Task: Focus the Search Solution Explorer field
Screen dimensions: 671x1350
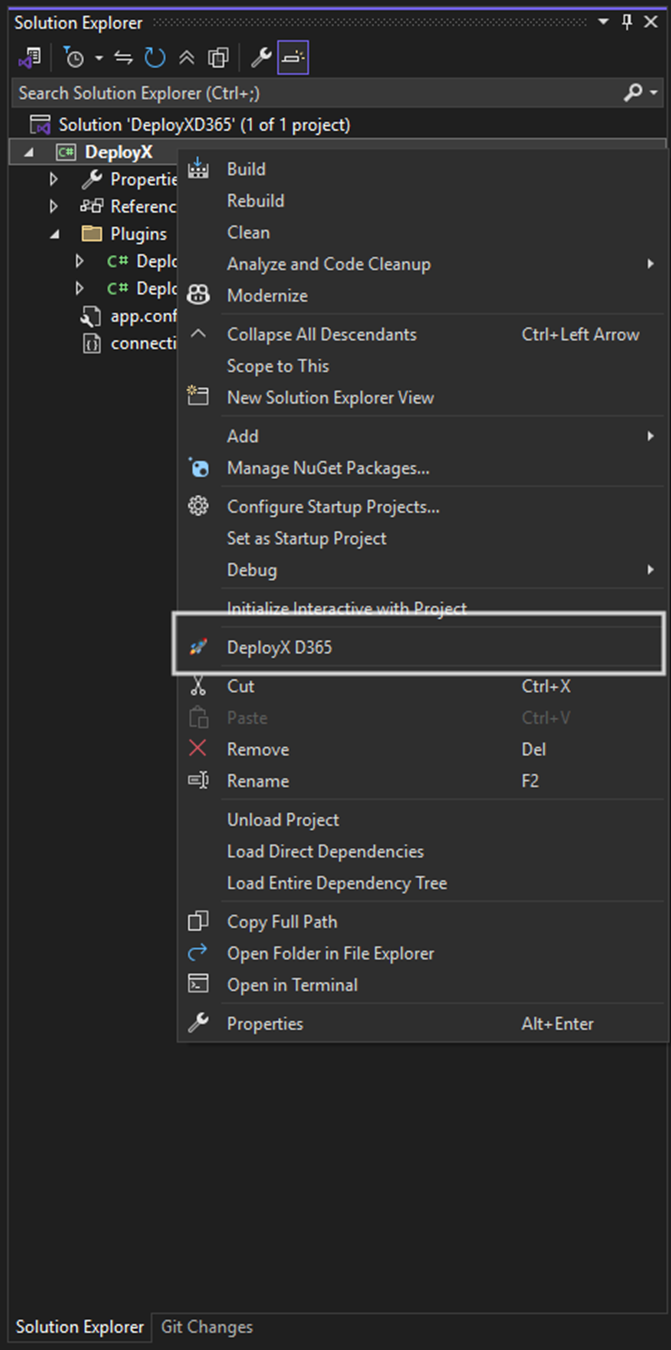Action: [x=316, y=93]
